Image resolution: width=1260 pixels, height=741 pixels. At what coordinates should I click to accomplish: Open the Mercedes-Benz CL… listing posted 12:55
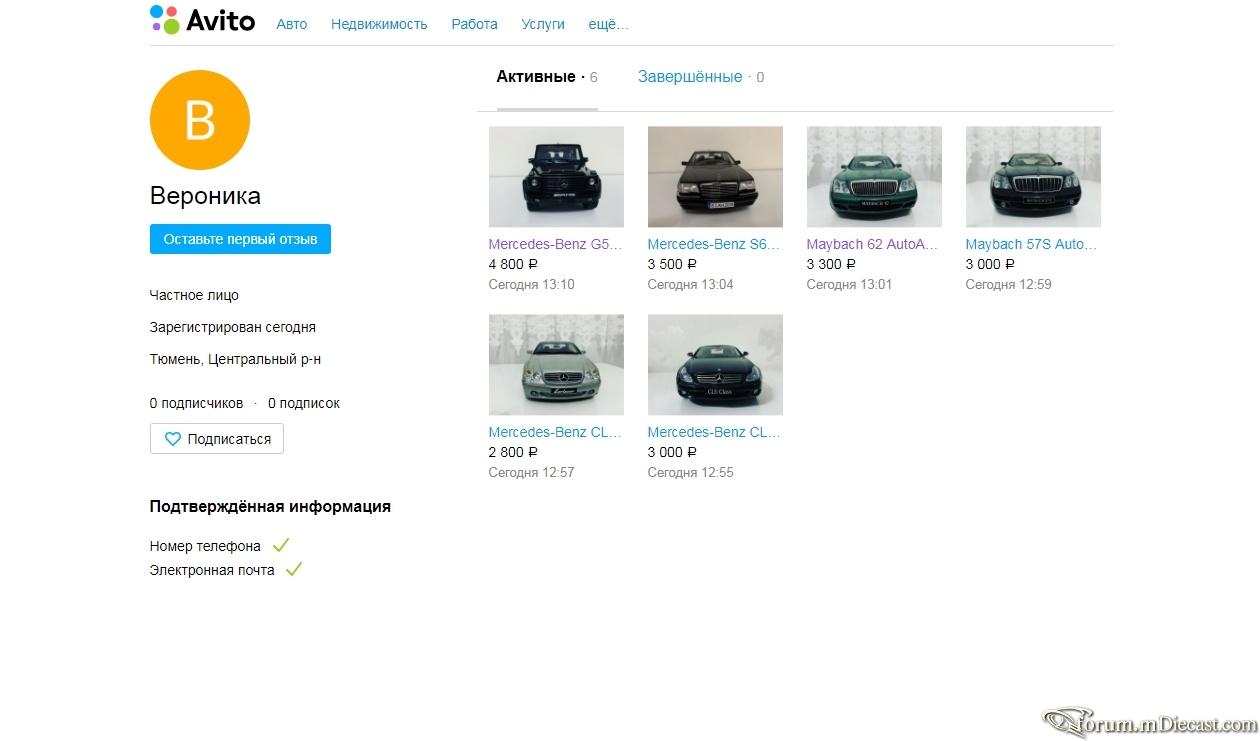click(x=714, y=432)
